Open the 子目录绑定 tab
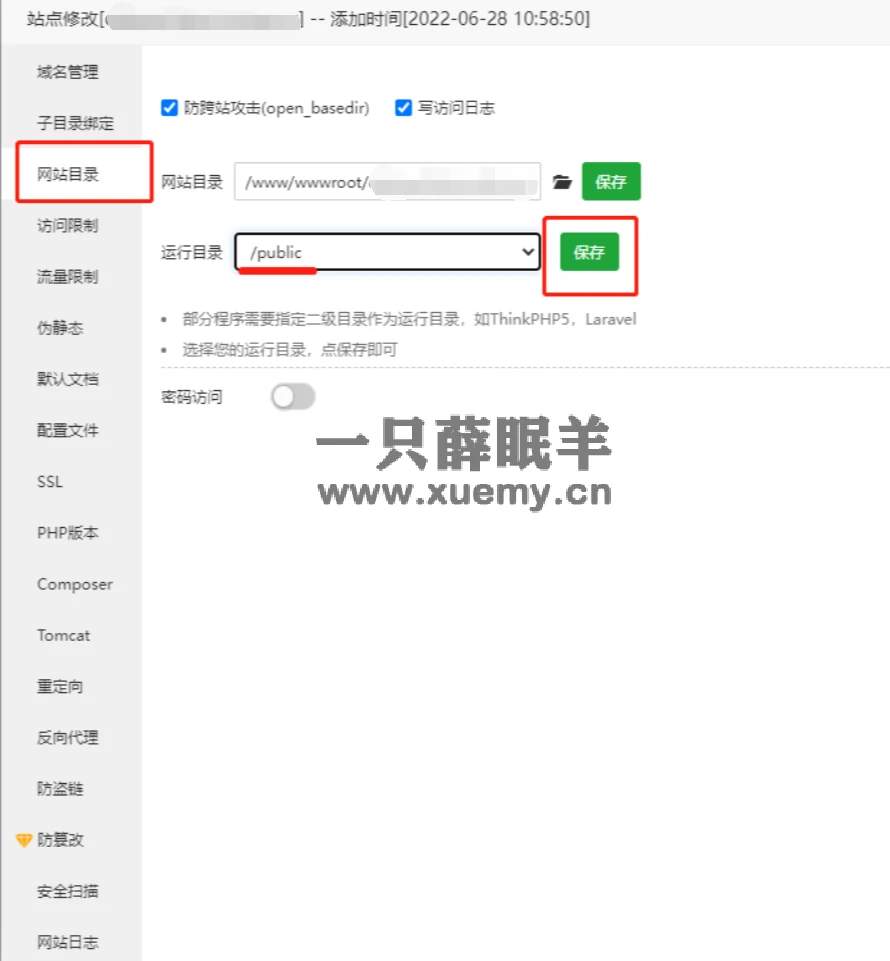The image size is (890, 961). (75, 123)
